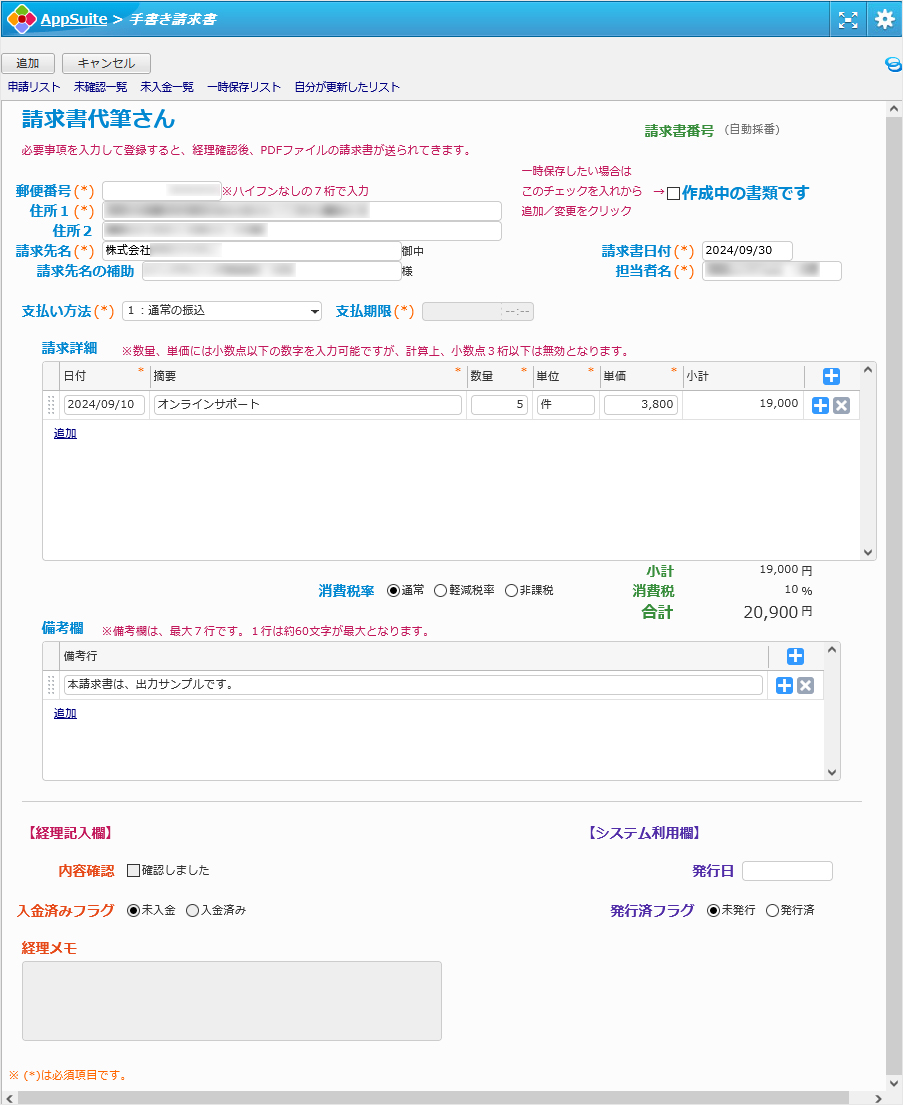This screenshot has height=1105, width=903.
Task: Click the AppSuite logo icon
Action: [x=23, y=17]
